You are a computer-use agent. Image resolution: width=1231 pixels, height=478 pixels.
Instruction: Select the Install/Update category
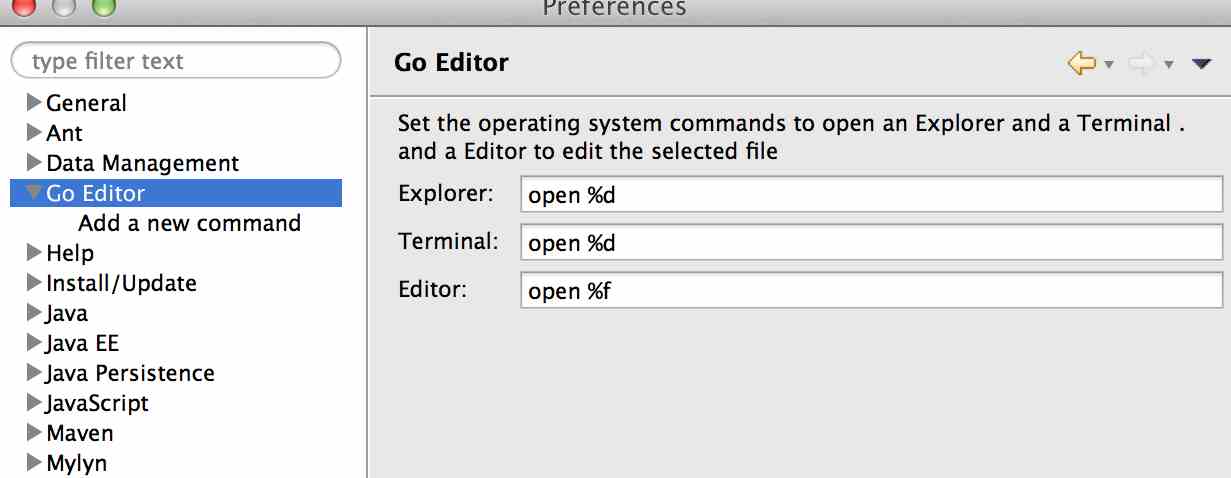pos(121,283)
